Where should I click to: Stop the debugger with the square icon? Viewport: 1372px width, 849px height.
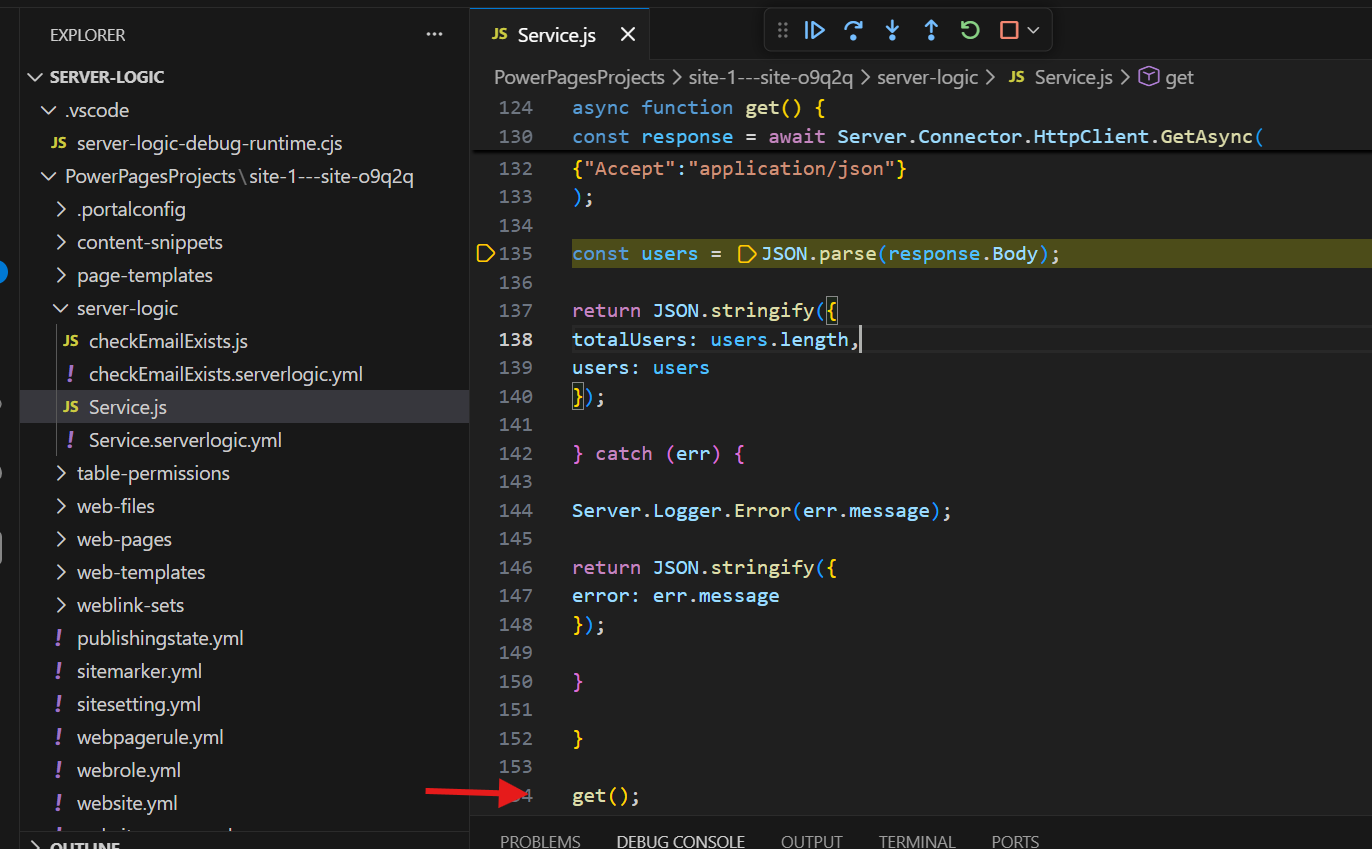click(1009, 30)
